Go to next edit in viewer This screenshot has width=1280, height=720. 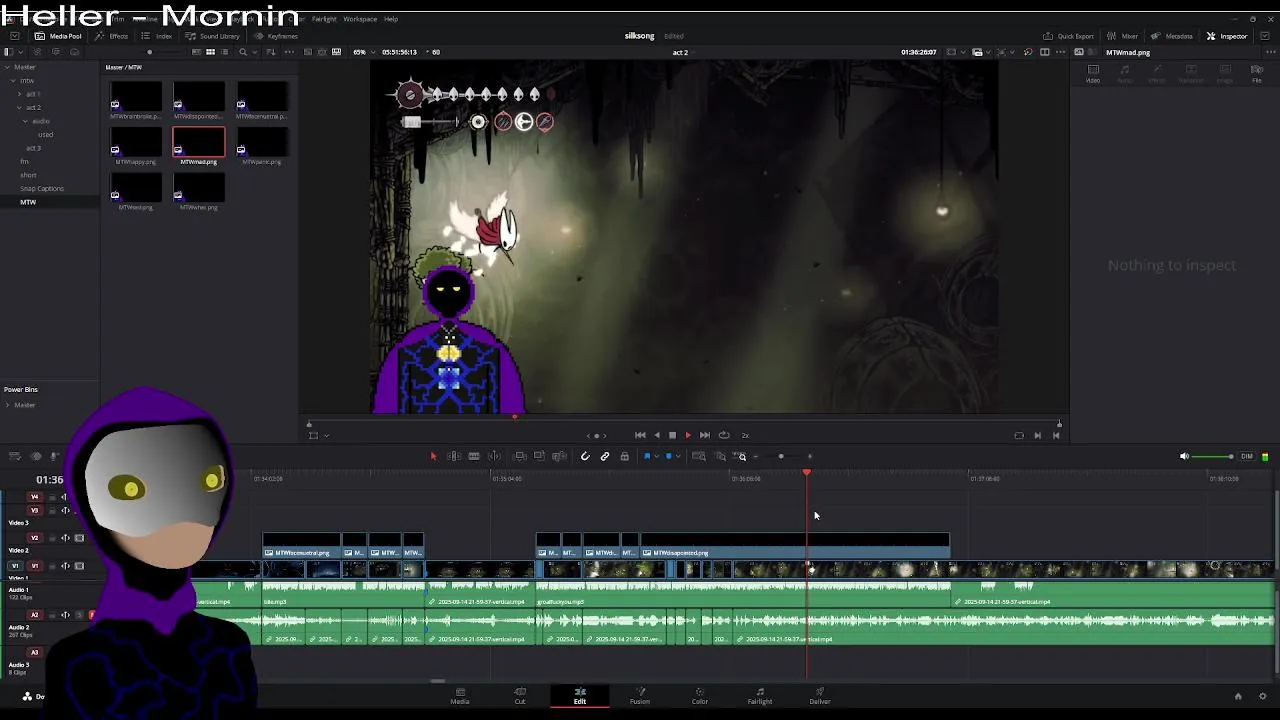click(x=1037, y=435)
